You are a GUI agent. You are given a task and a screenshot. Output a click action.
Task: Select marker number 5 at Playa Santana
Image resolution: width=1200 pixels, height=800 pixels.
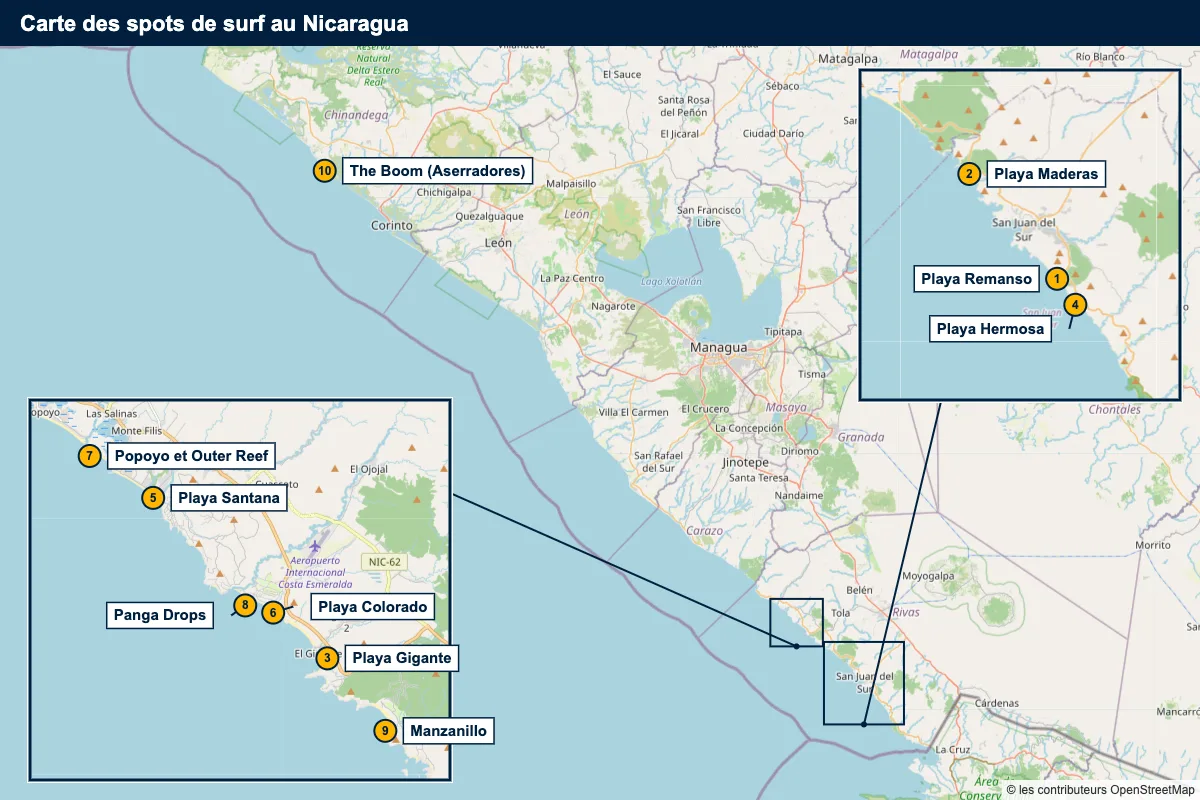(152, 497)
